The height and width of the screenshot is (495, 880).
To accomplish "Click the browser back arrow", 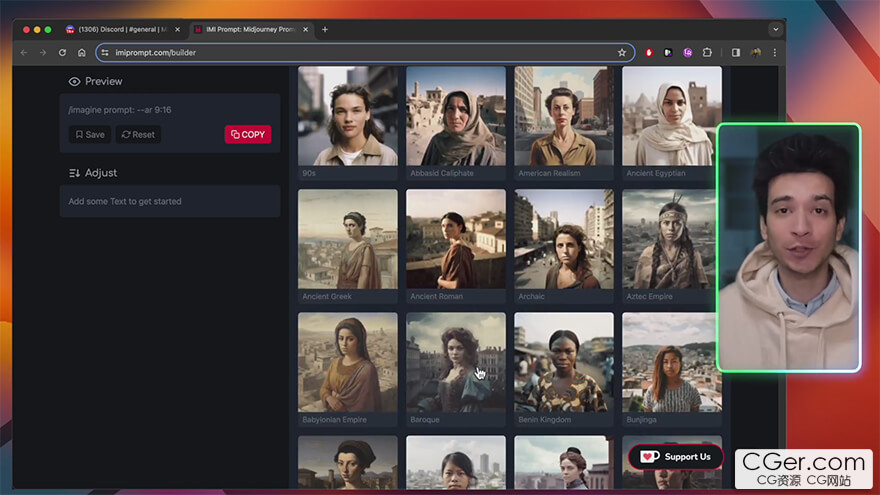I will click(24, 52).
